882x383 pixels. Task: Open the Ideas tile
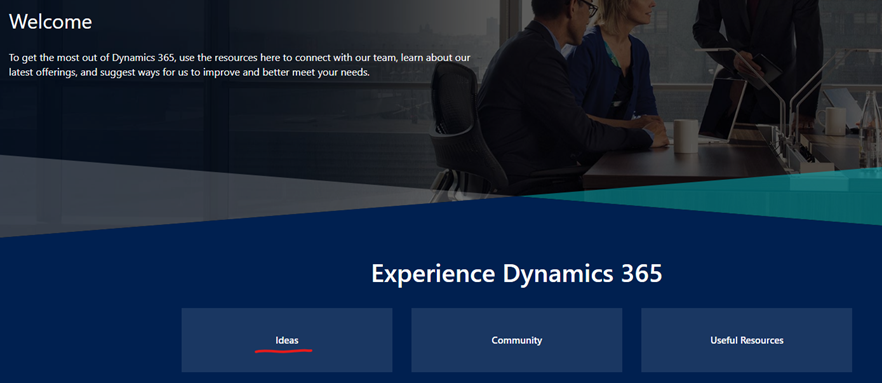[287, 340]
